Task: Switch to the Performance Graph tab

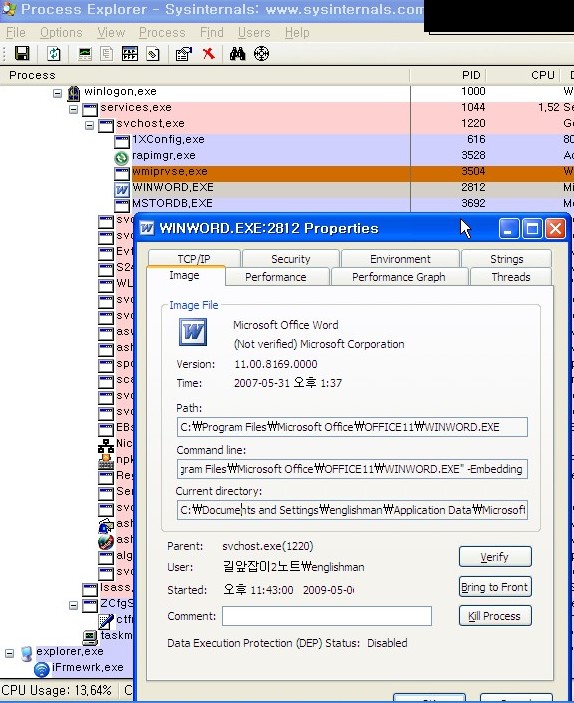Action: [399, 277]
